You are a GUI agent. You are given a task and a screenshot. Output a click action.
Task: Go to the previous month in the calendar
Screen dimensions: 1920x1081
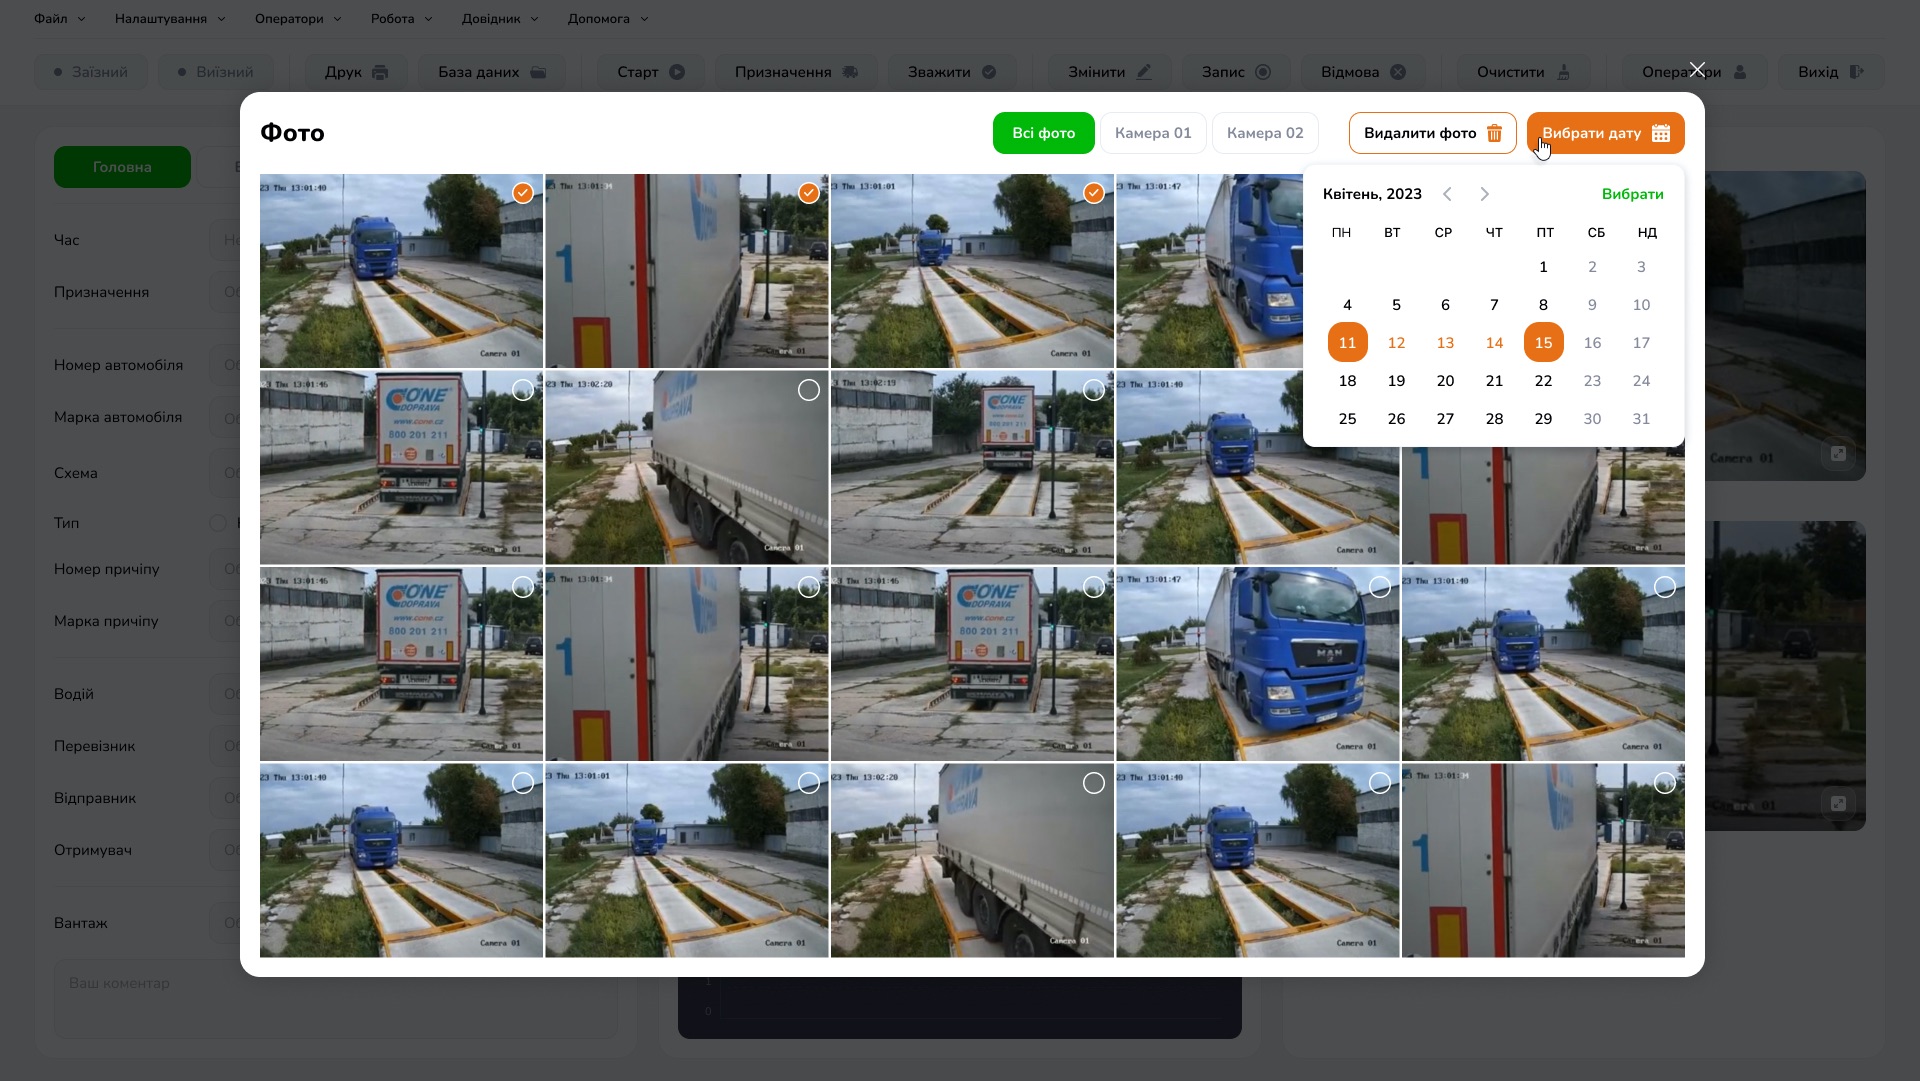coord(1447,194)
